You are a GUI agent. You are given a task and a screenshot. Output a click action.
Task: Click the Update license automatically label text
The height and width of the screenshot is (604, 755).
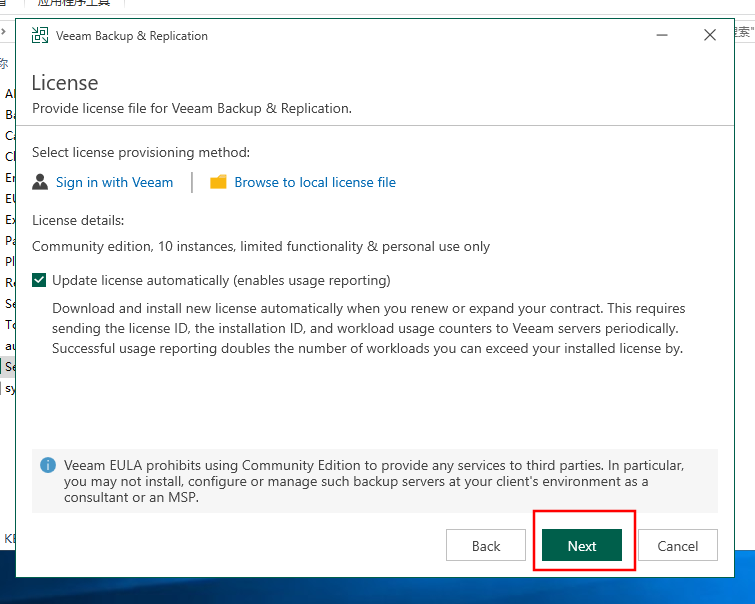point(221,280)
